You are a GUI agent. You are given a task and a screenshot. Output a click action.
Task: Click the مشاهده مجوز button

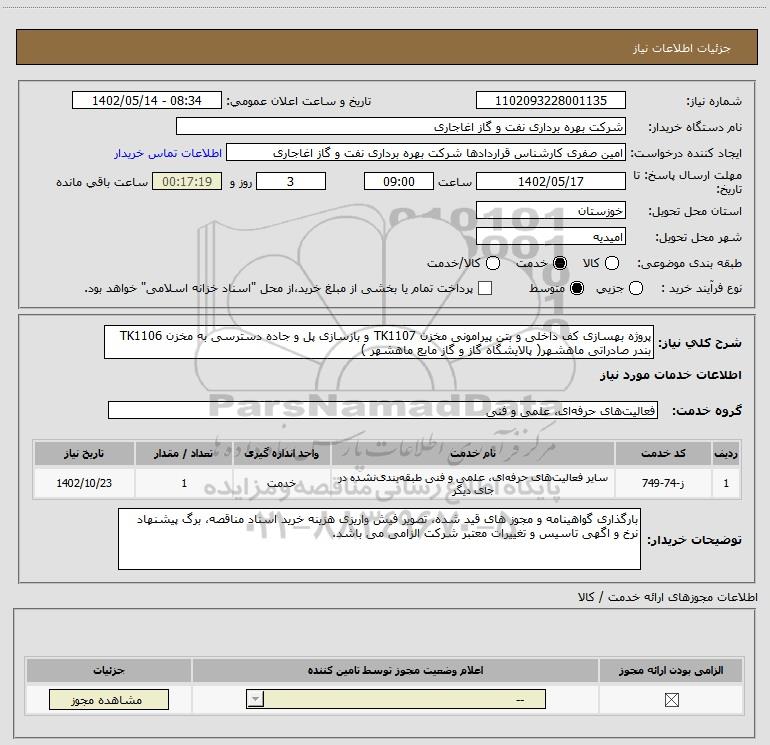109,700
